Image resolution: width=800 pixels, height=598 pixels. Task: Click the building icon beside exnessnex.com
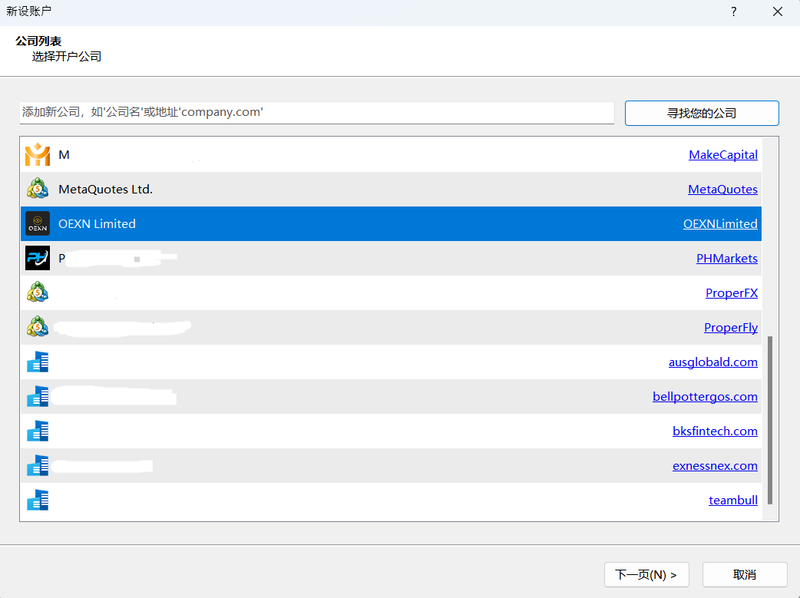click(x=38, y=465)
